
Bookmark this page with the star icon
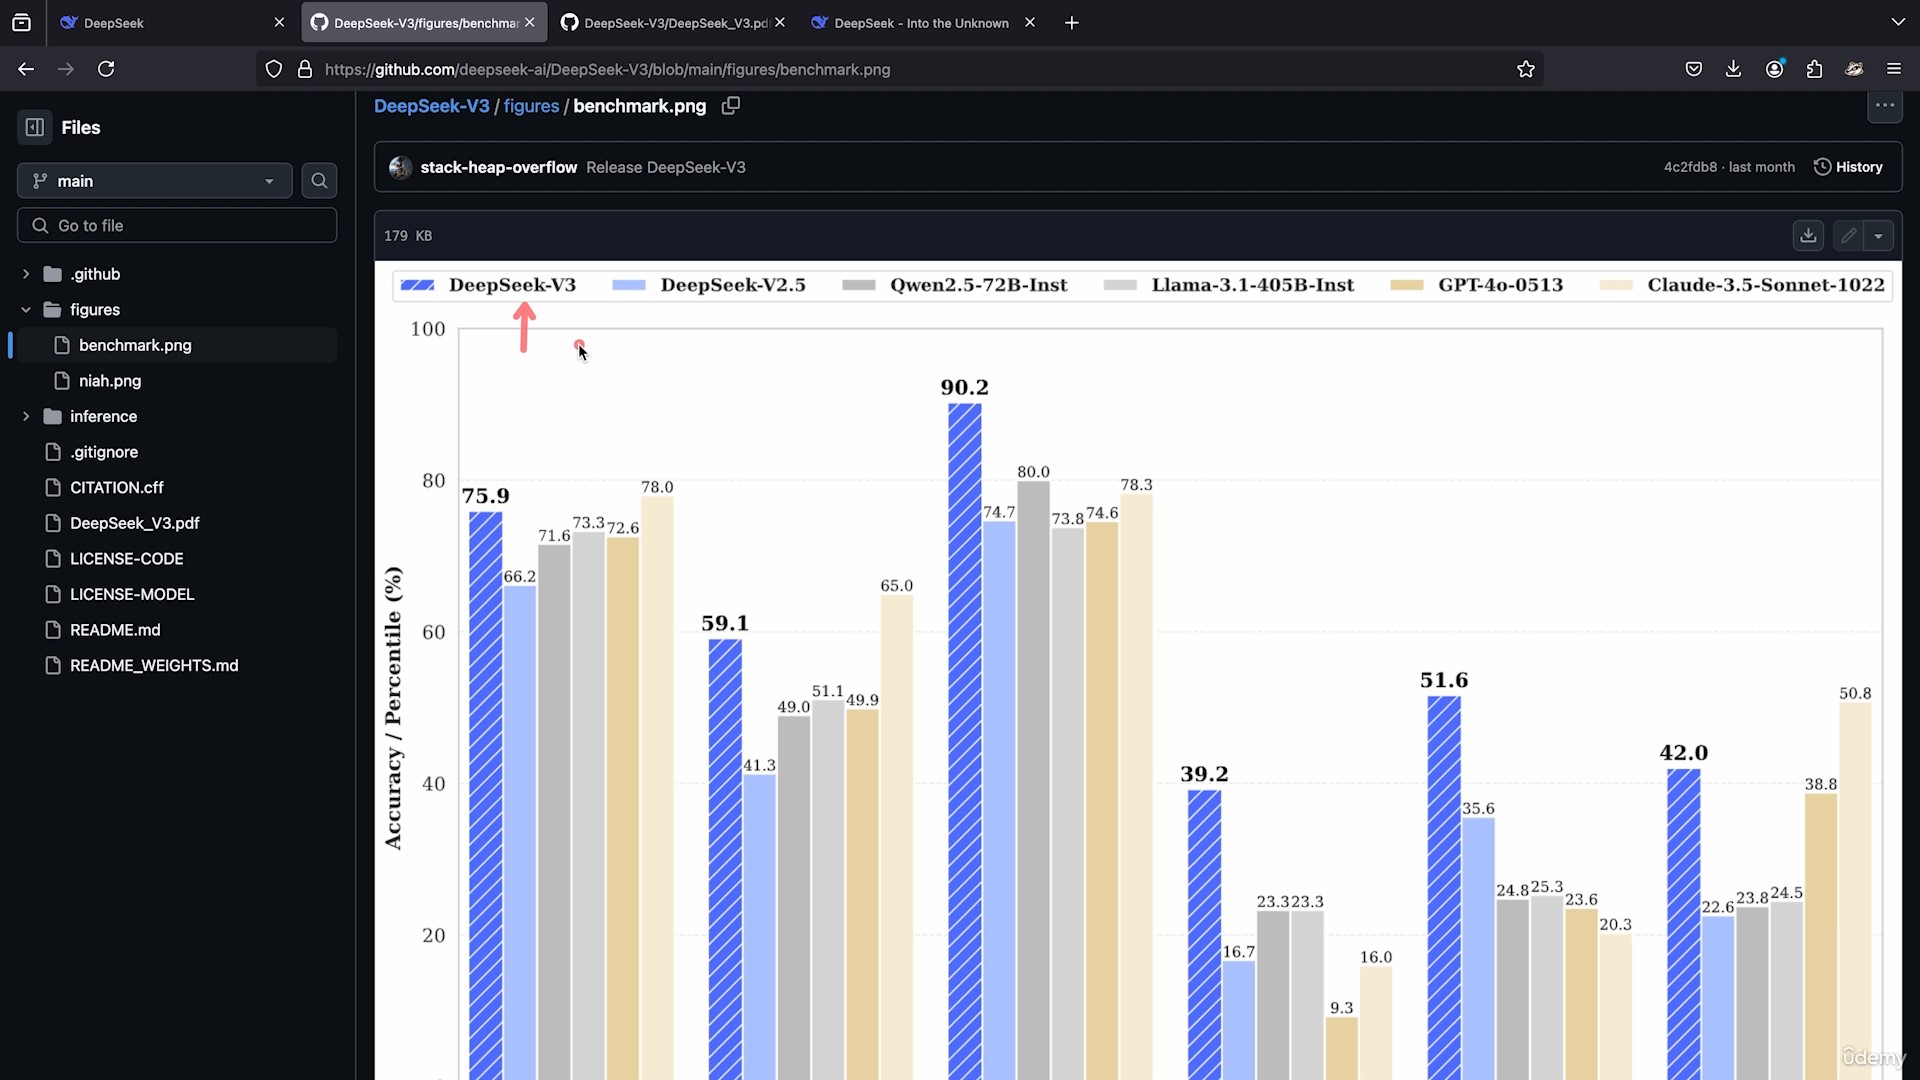[x=1525, y=69]
